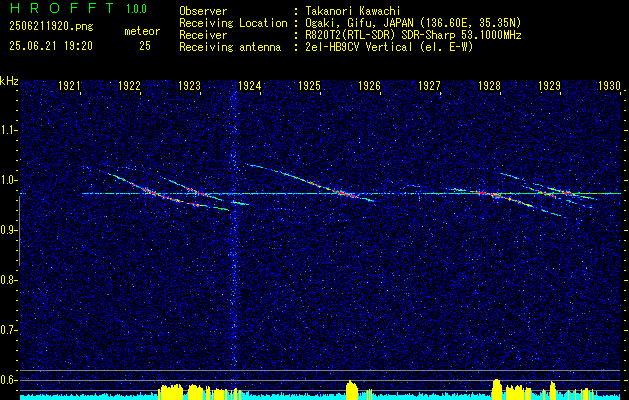Click the 1928 time marker
Image resolution: width=629 pixels, height=400 pixels.
point(489,86)
